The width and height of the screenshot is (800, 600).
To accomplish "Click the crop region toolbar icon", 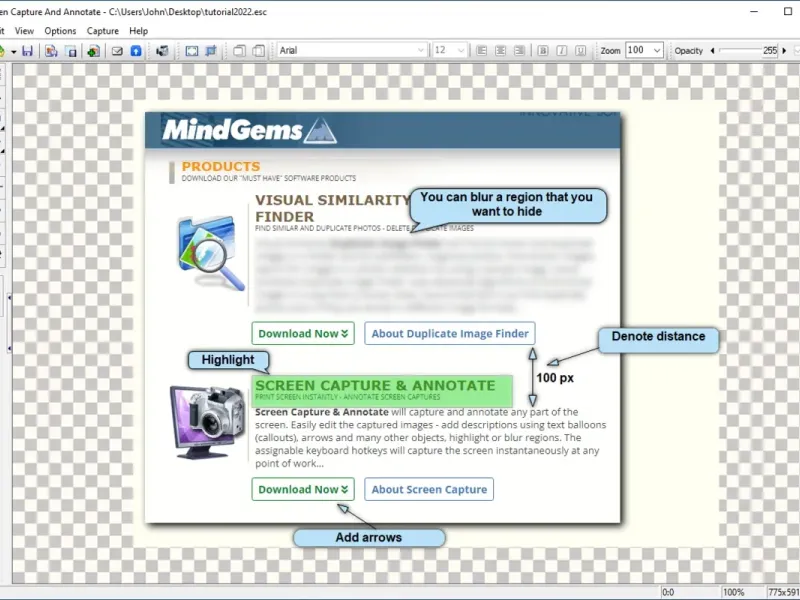I will coord(211,51).
